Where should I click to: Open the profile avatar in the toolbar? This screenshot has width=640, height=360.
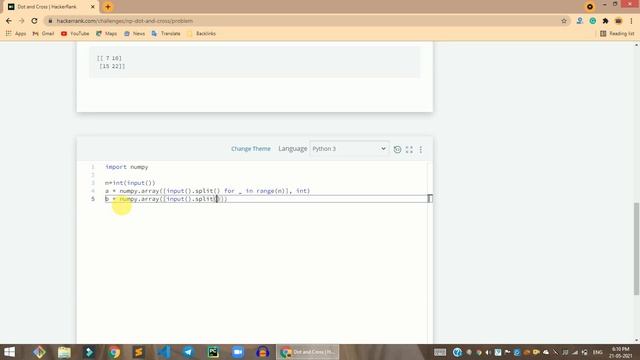tap(618, 21)
